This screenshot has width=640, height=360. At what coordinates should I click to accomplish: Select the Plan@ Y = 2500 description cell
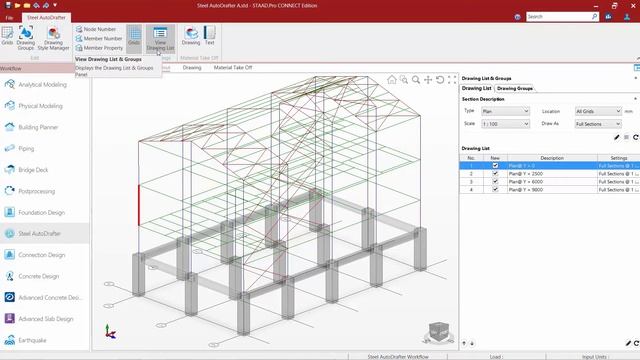tap(552, 173)
